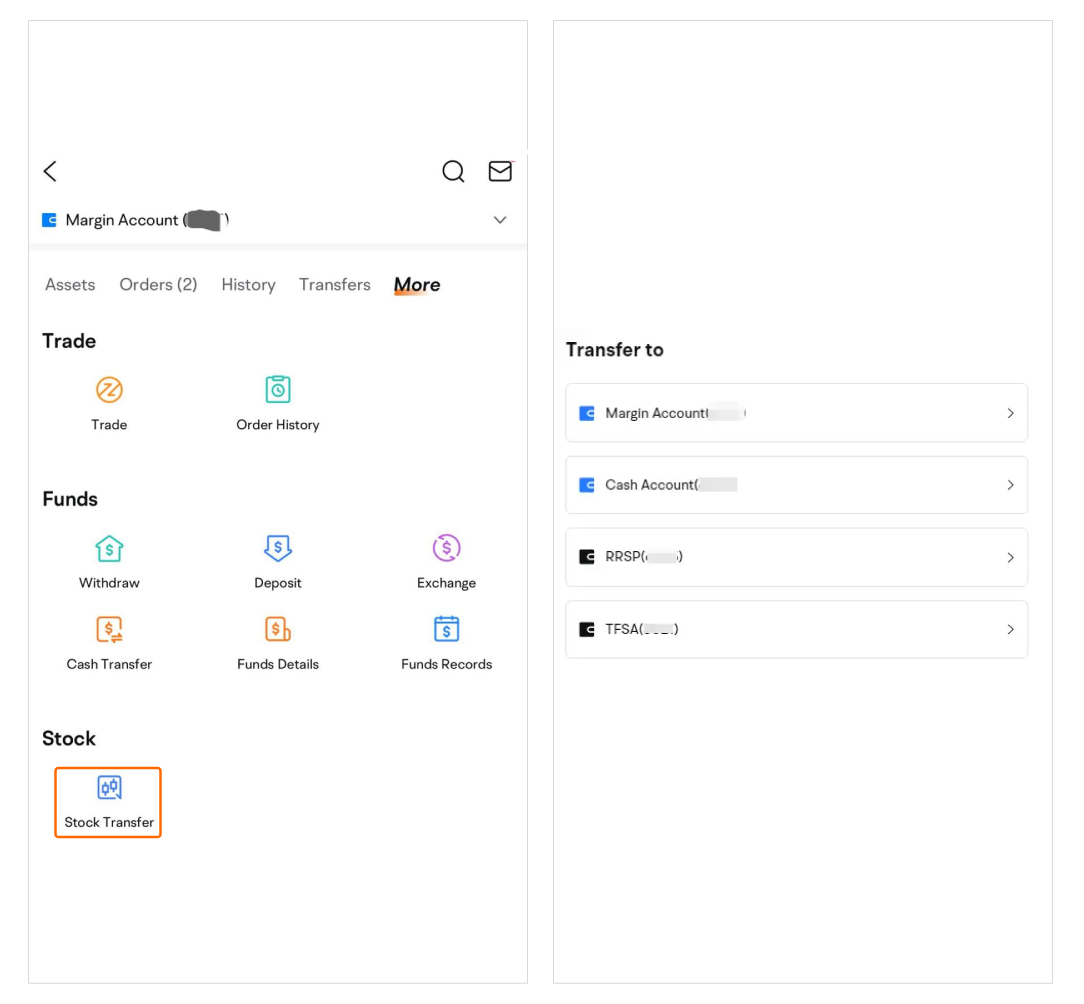Open the History tab
Image resolution: width=1084 pixels, height=1004 pixels.
[248, 285]
